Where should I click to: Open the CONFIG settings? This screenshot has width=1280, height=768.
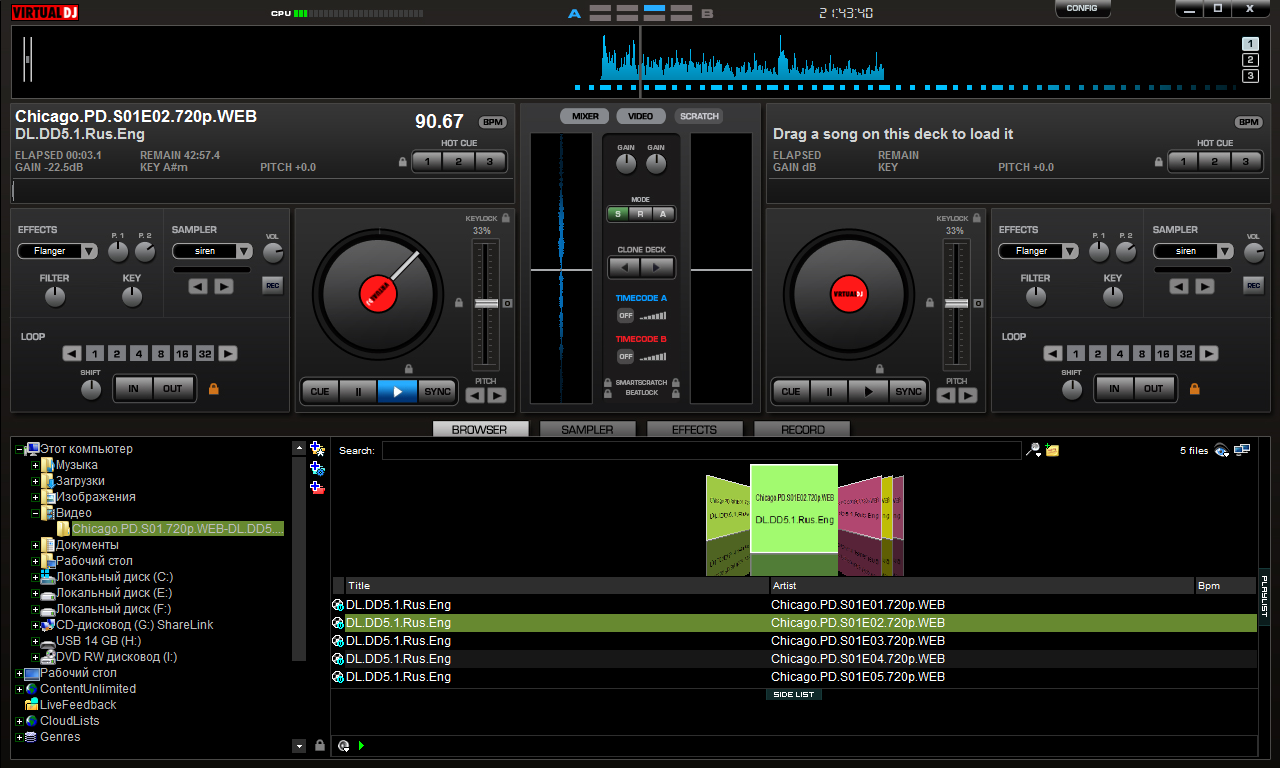[1082, 8]
